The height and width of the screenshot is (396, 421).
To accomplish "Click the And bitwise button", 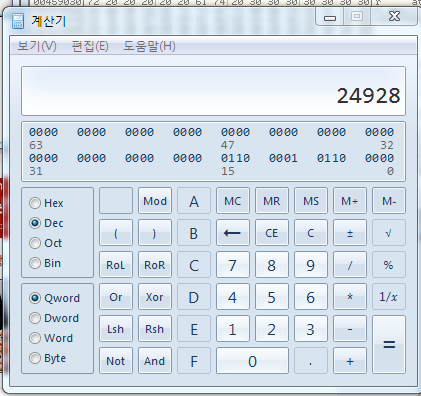I will tap(155, 361).
